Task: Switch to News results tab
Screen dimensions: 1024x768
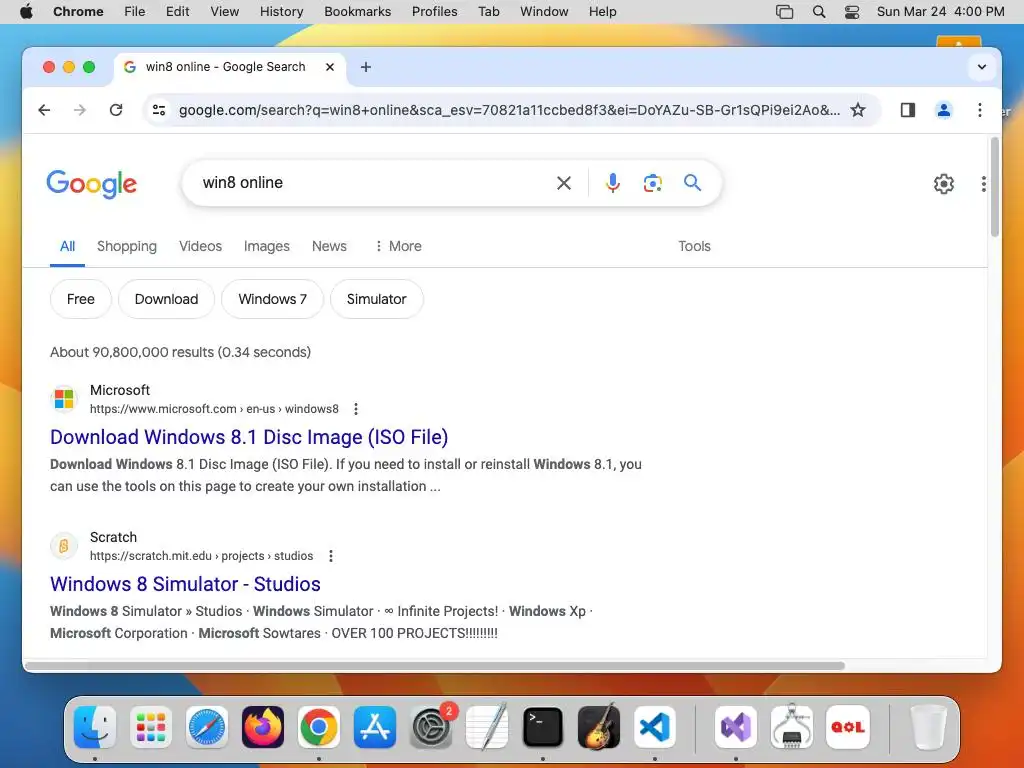Action: (x=329, y=246)
